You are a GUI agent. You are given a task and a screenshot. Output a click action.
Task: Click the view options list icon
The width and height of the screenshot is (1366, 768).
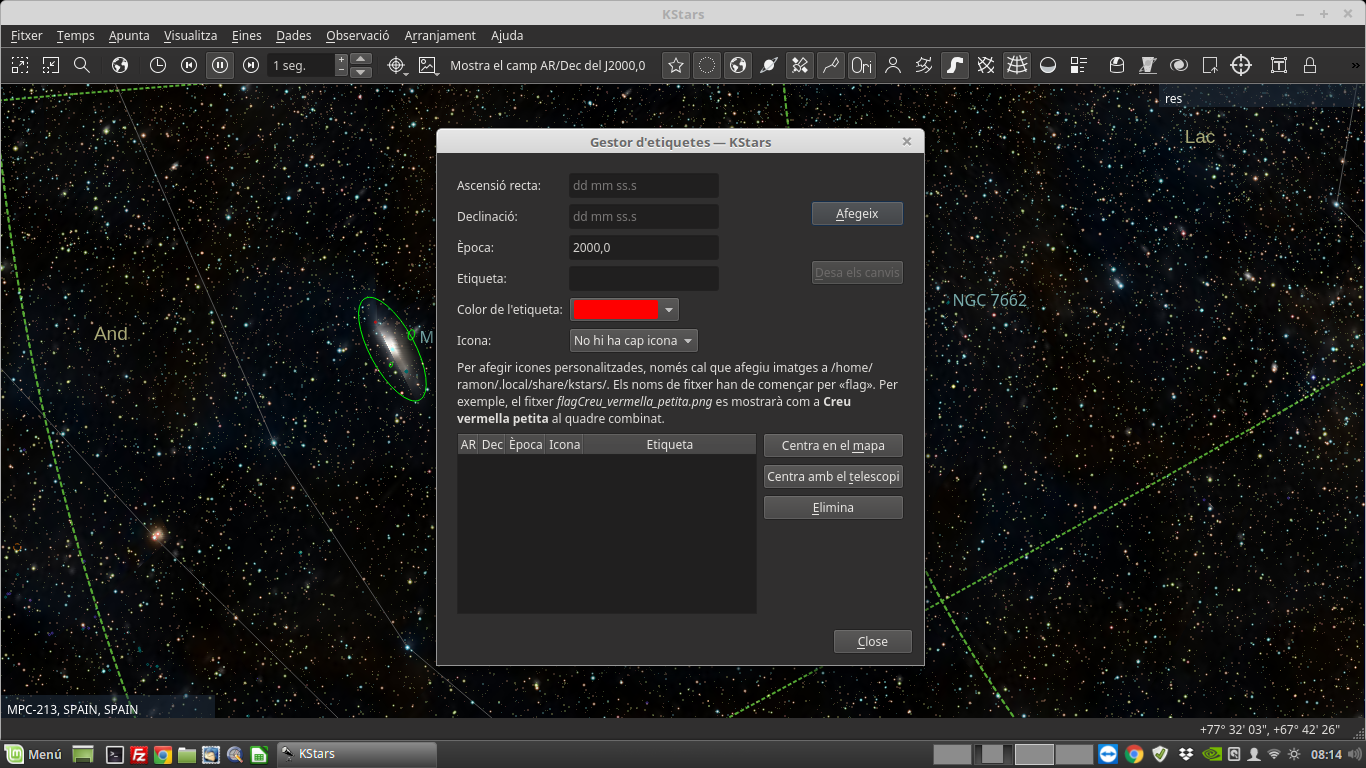(1079, 65)
